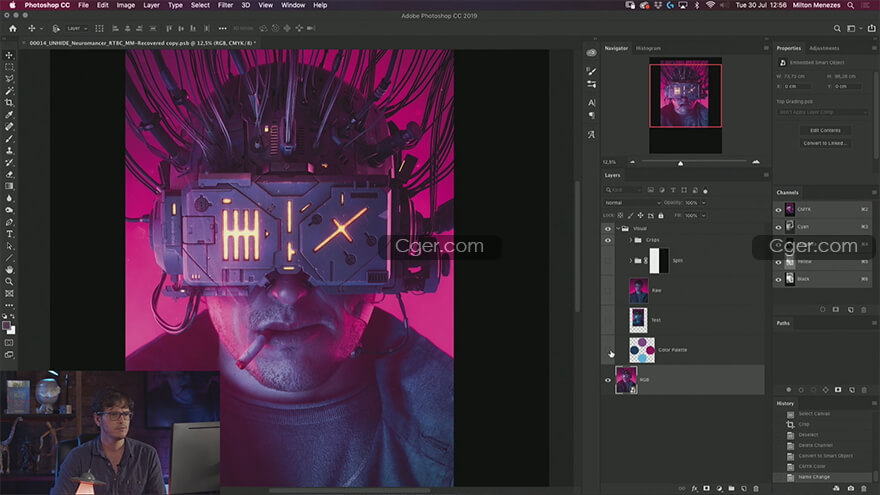Image resolution: width=880 pixels, height=495 pixels.
Task: Open search icon in options bar
Action: pos(837,28)
